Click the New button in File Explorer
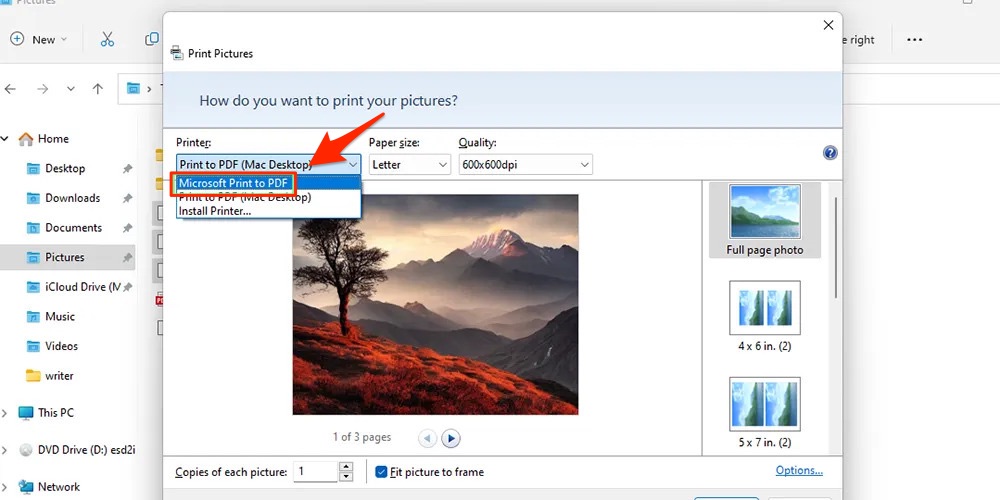Screen dimensions: 1000x500 tap(38, 40)
